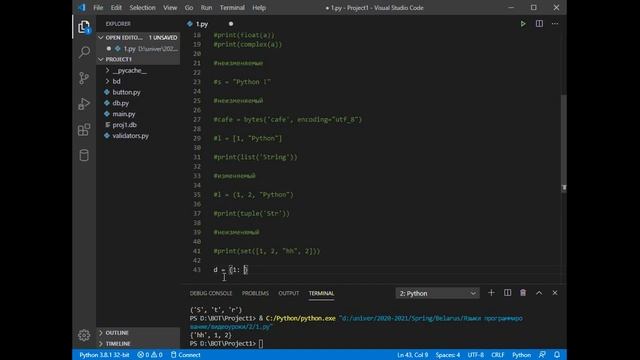
Task: Click the feedback icon in status bar
Action: click(x=542, y=355)
